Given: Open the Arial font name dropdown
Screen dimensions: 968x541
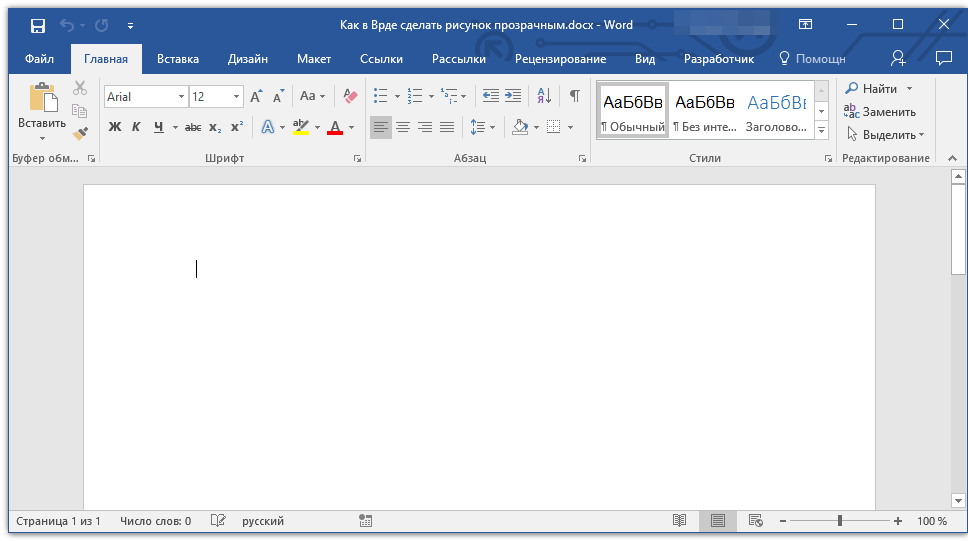Looking at the screenshot, I should (181, 97).
